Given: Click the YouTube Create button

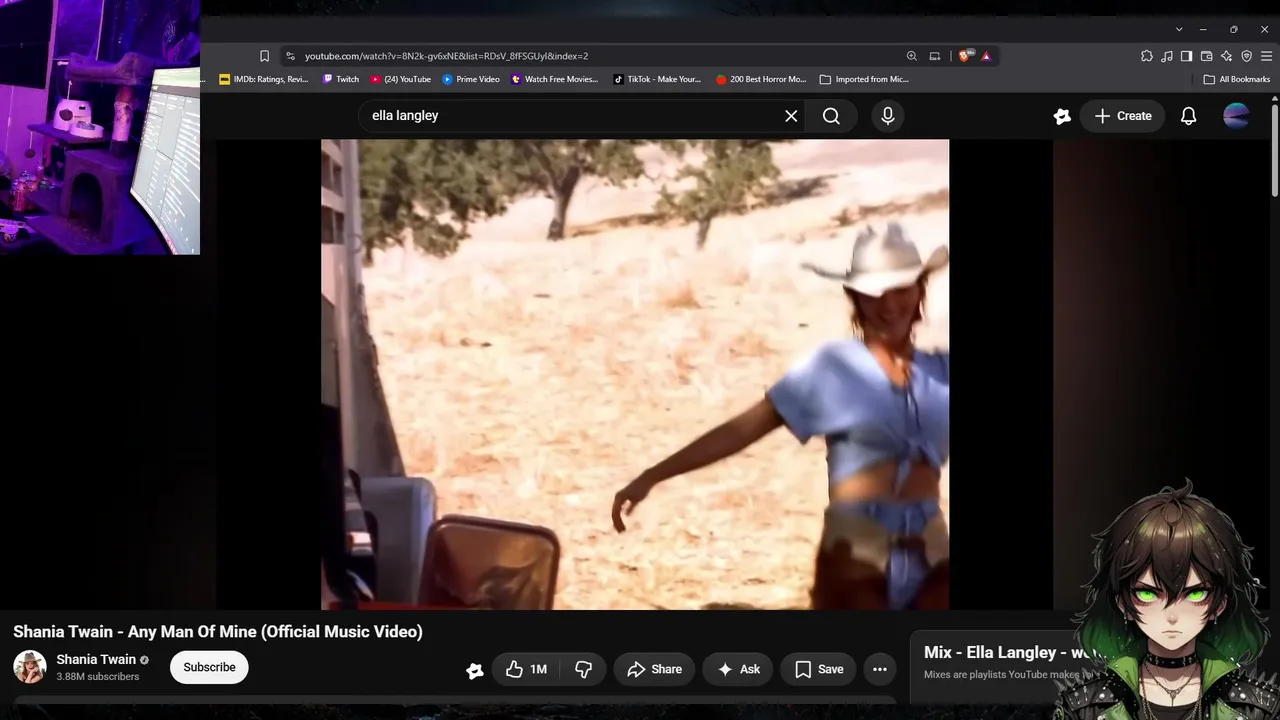Looking at the screenshot, I should click(x=1123, y=116).
